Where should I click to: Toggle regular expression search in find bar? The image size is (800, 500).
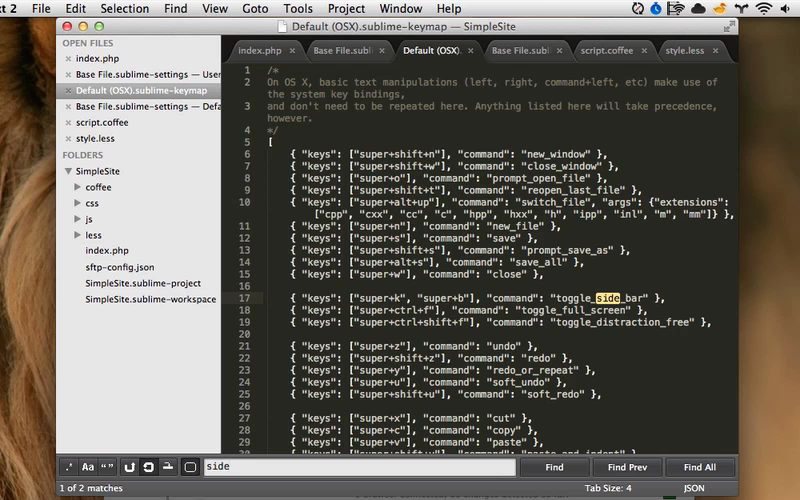69,467
